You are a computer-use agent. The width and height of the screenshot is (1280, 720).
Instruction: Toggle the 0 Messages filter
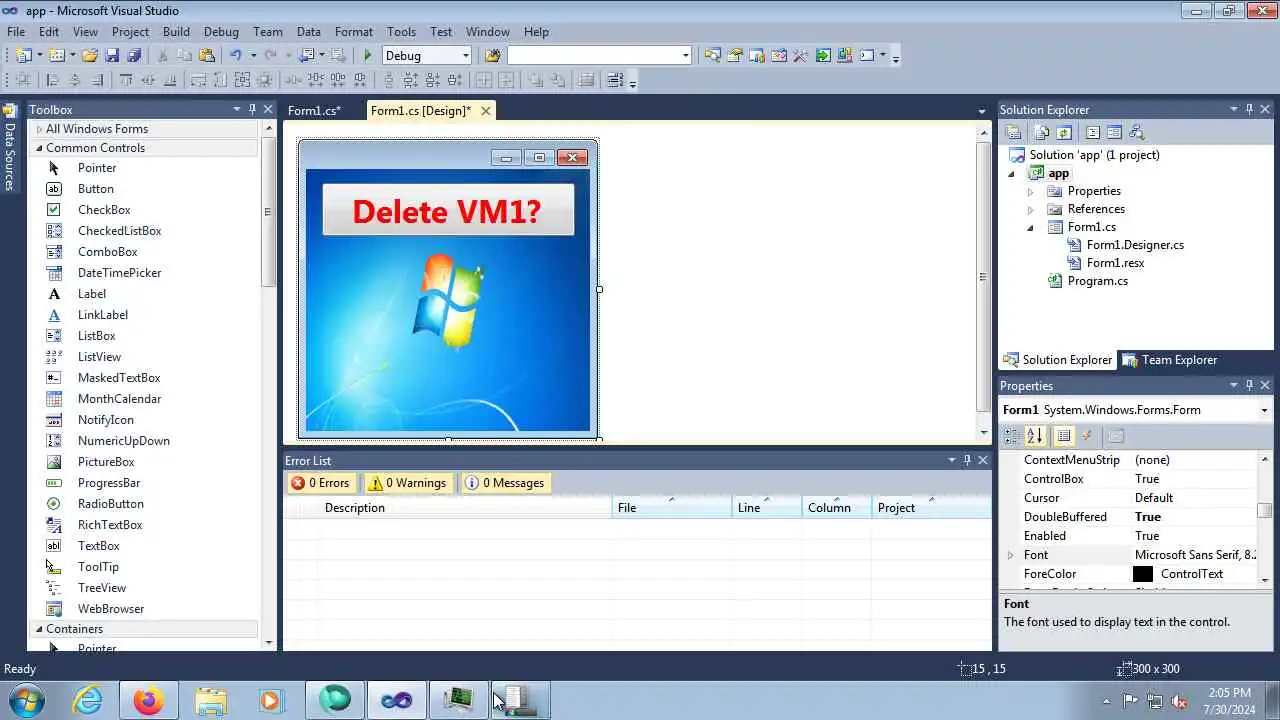pos(505,483)
